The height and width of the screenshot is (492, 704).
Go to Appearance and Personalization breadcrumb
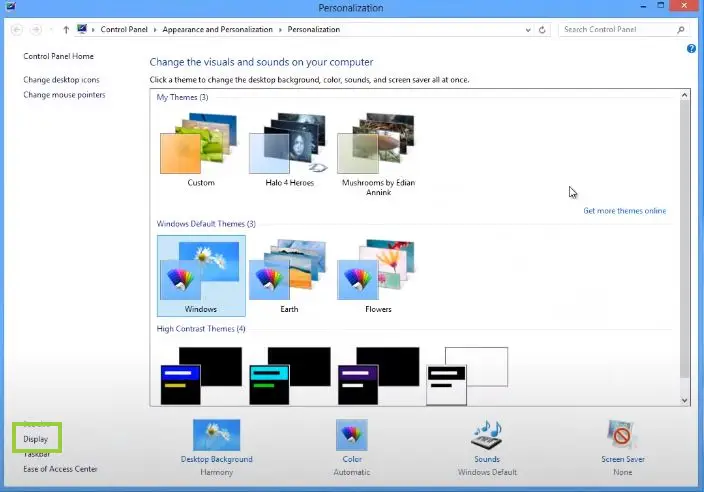(217, 29)
